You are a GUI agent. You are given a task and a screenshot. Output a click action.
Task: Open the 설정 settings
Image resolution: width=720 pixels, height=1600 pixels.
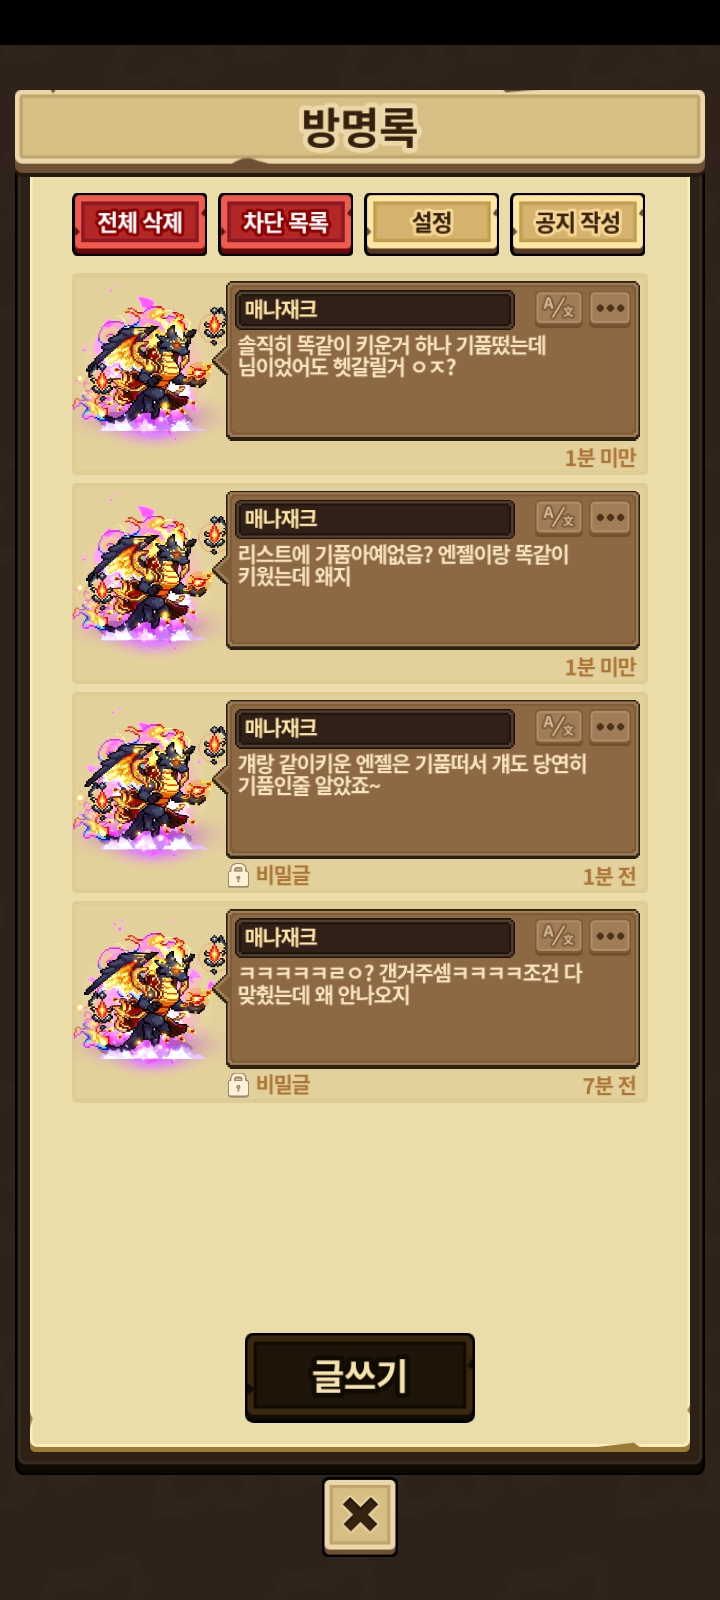[432, 223]
